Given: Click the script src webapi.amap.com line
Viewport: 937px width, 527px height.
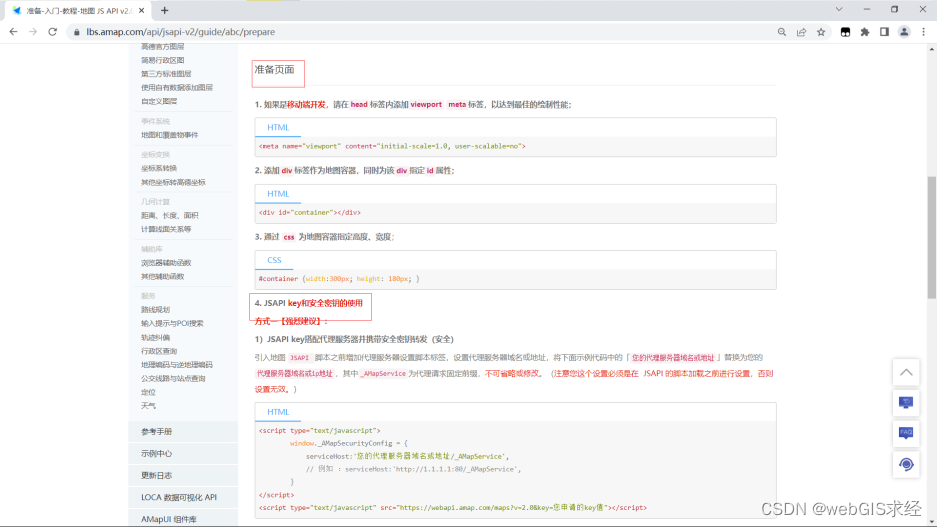Looking at the screenshot, I should click(x=452, y=507).
